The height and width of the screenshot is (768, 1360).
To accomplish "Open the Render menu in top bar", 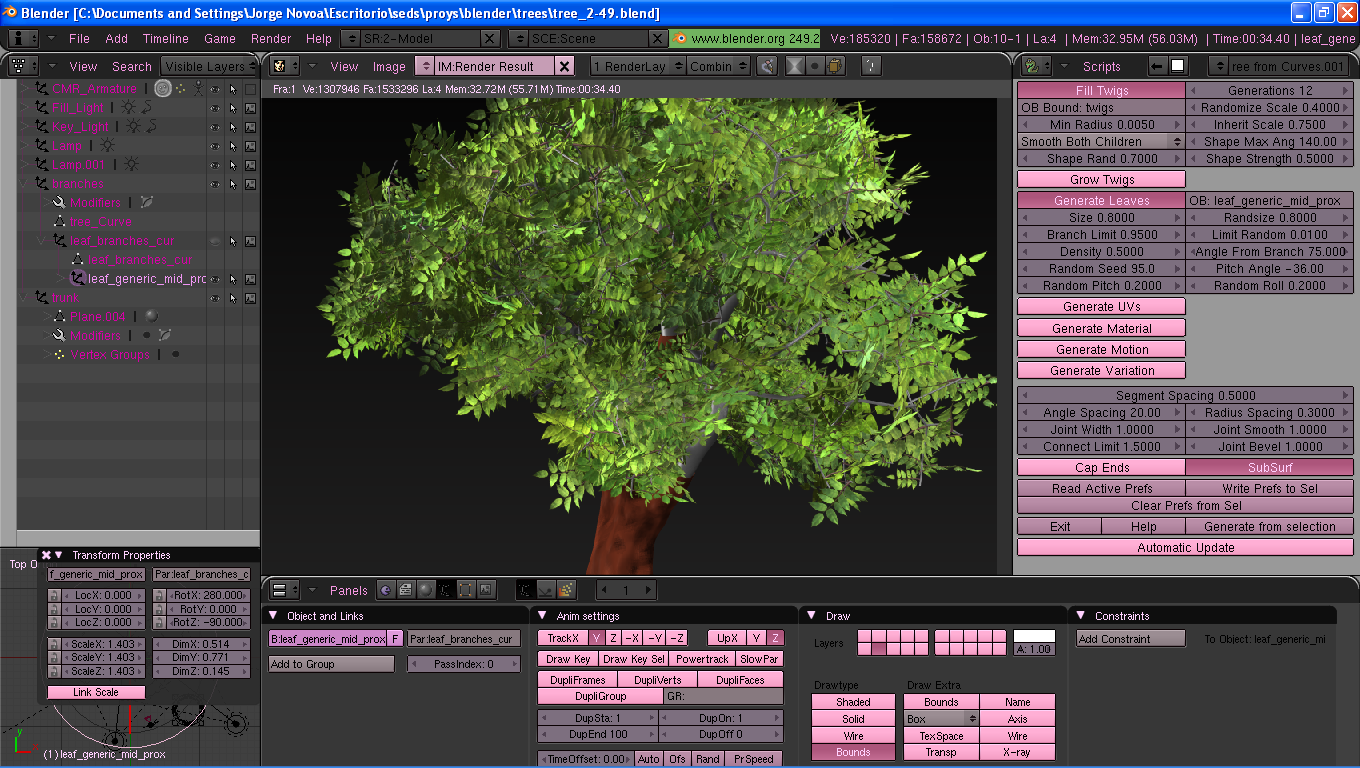I will 271,38.
